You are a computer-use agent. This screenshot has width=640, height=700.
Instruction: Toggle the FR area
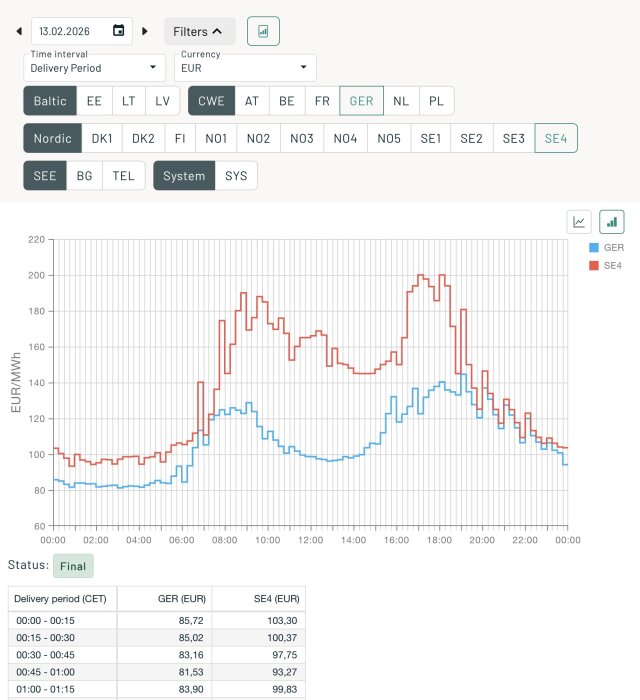(x=322, y=101)
